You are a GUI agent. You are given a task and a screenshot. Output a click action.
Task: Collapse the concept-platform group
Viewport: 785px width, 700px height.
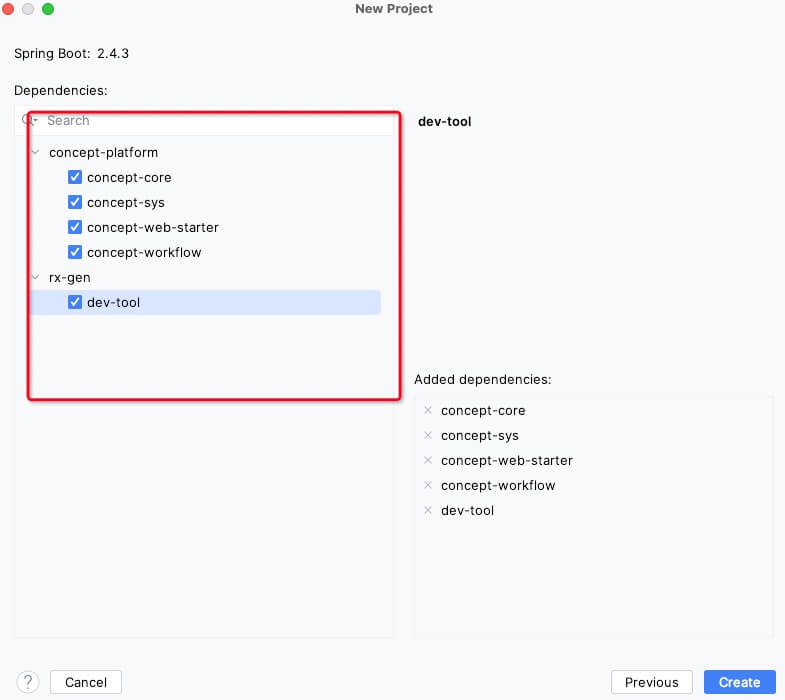(x=36, y=152)
